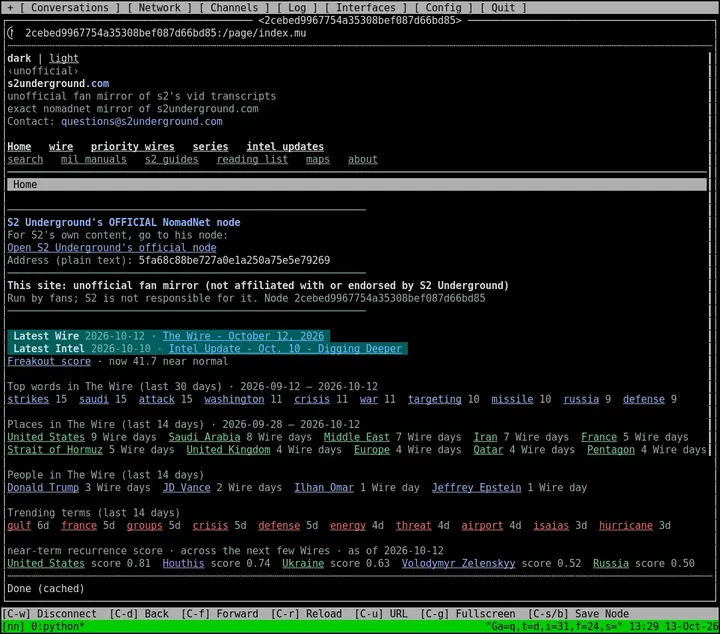
Task: Click the trending term 'energy'
Action: [x=348, y=526]
